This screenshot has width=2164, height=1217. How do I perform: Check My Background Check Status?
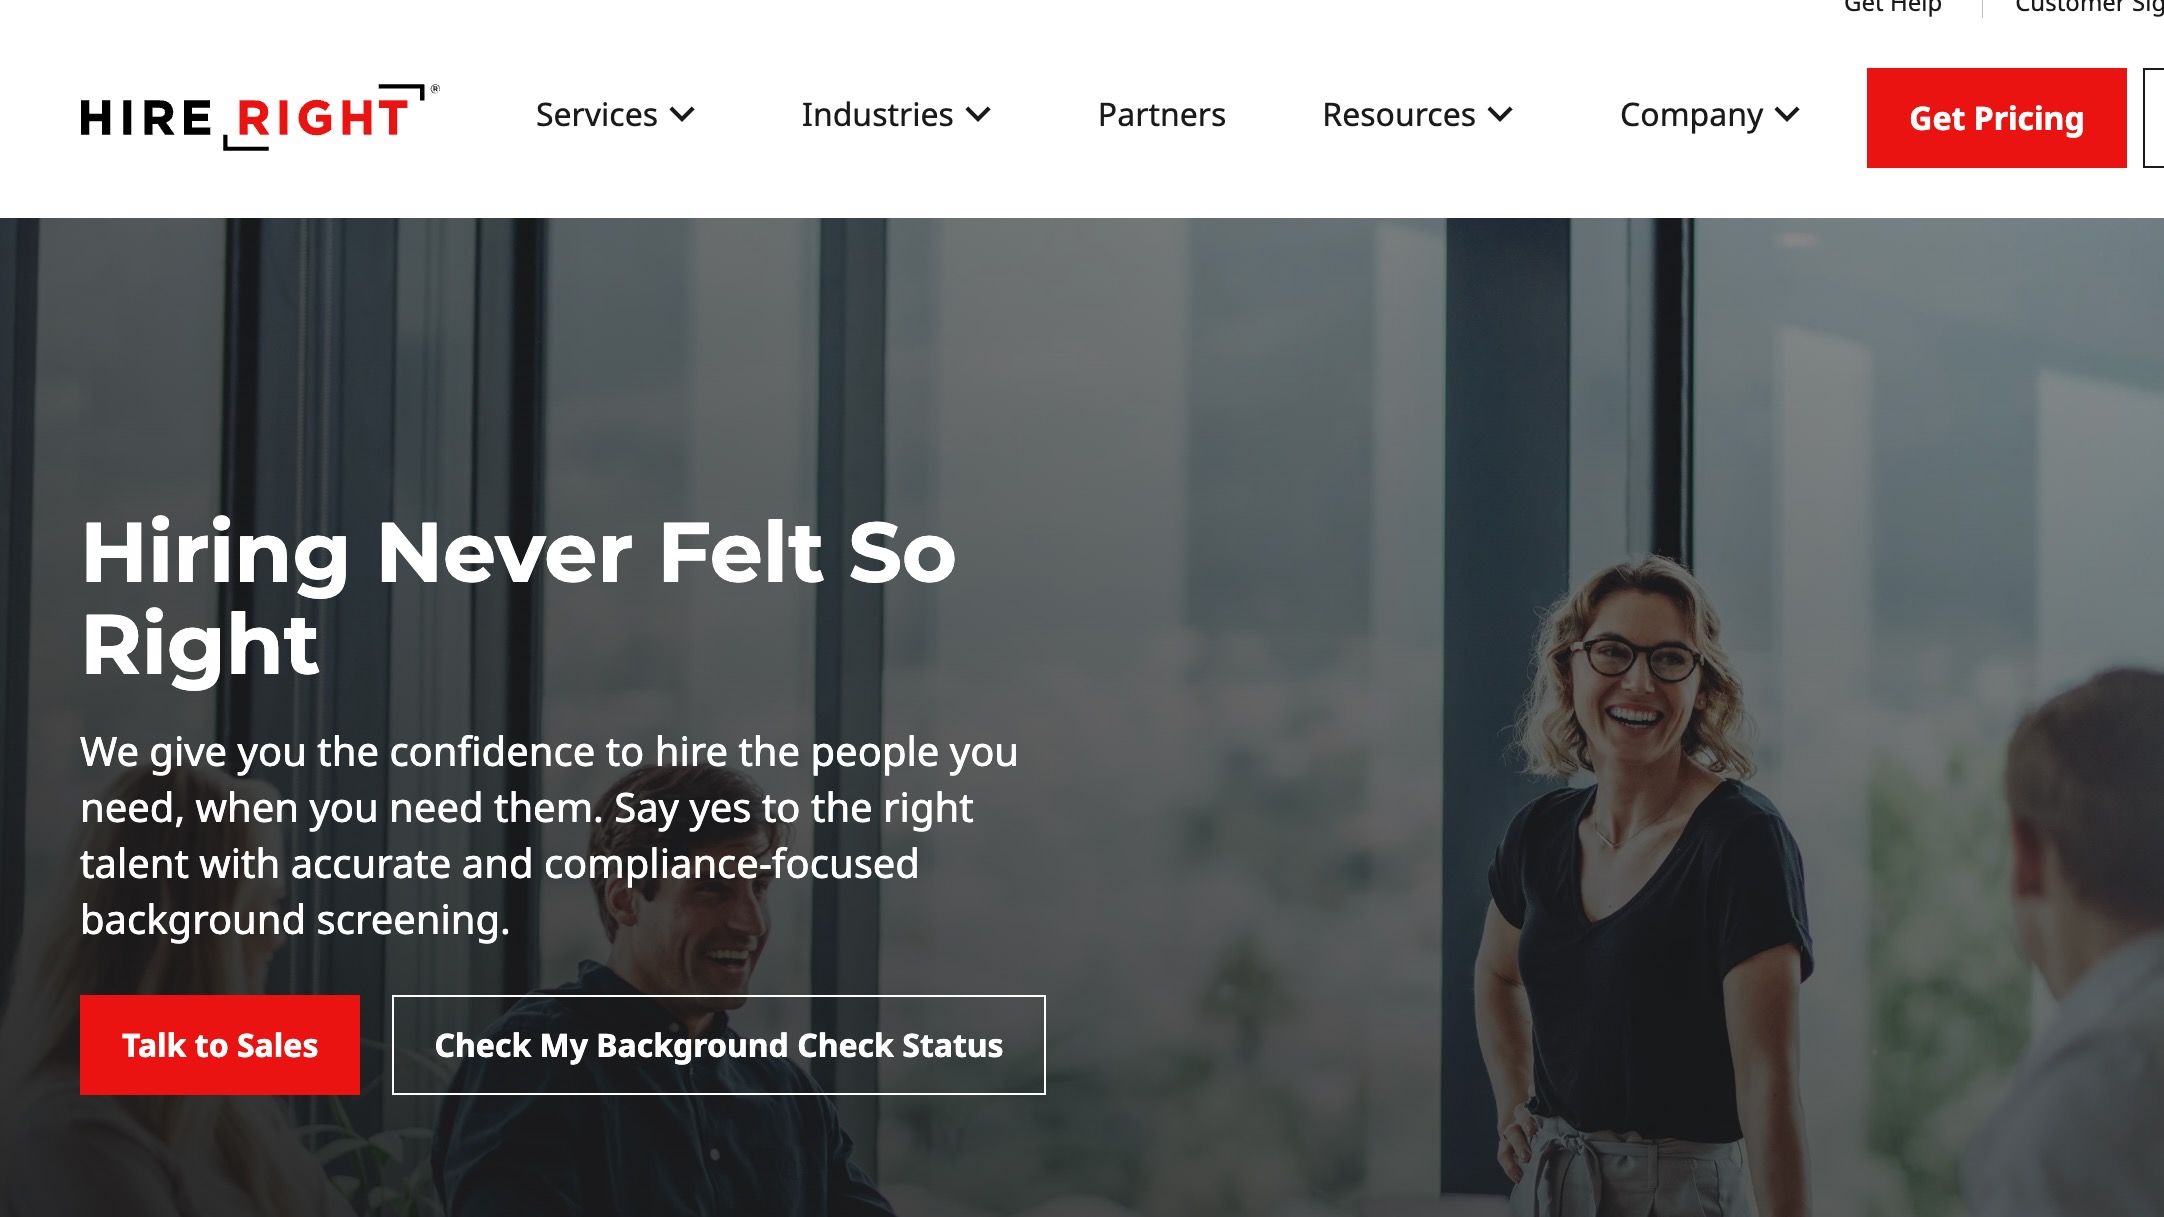pos(718,1045)
